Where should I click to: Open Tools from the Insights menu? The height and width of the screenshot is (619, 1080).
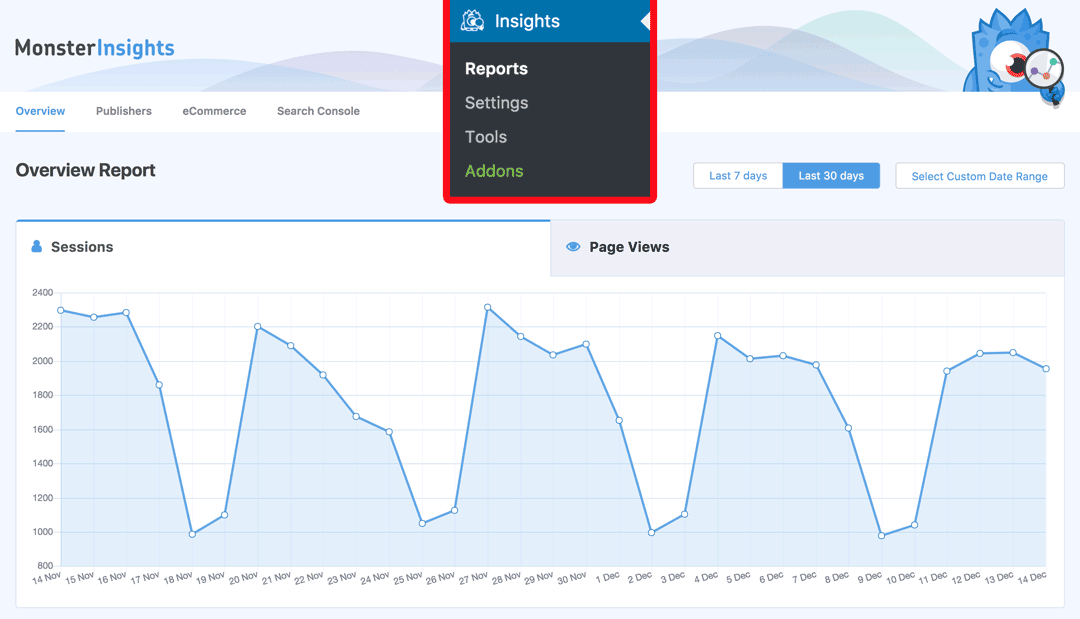coord(485,136)
